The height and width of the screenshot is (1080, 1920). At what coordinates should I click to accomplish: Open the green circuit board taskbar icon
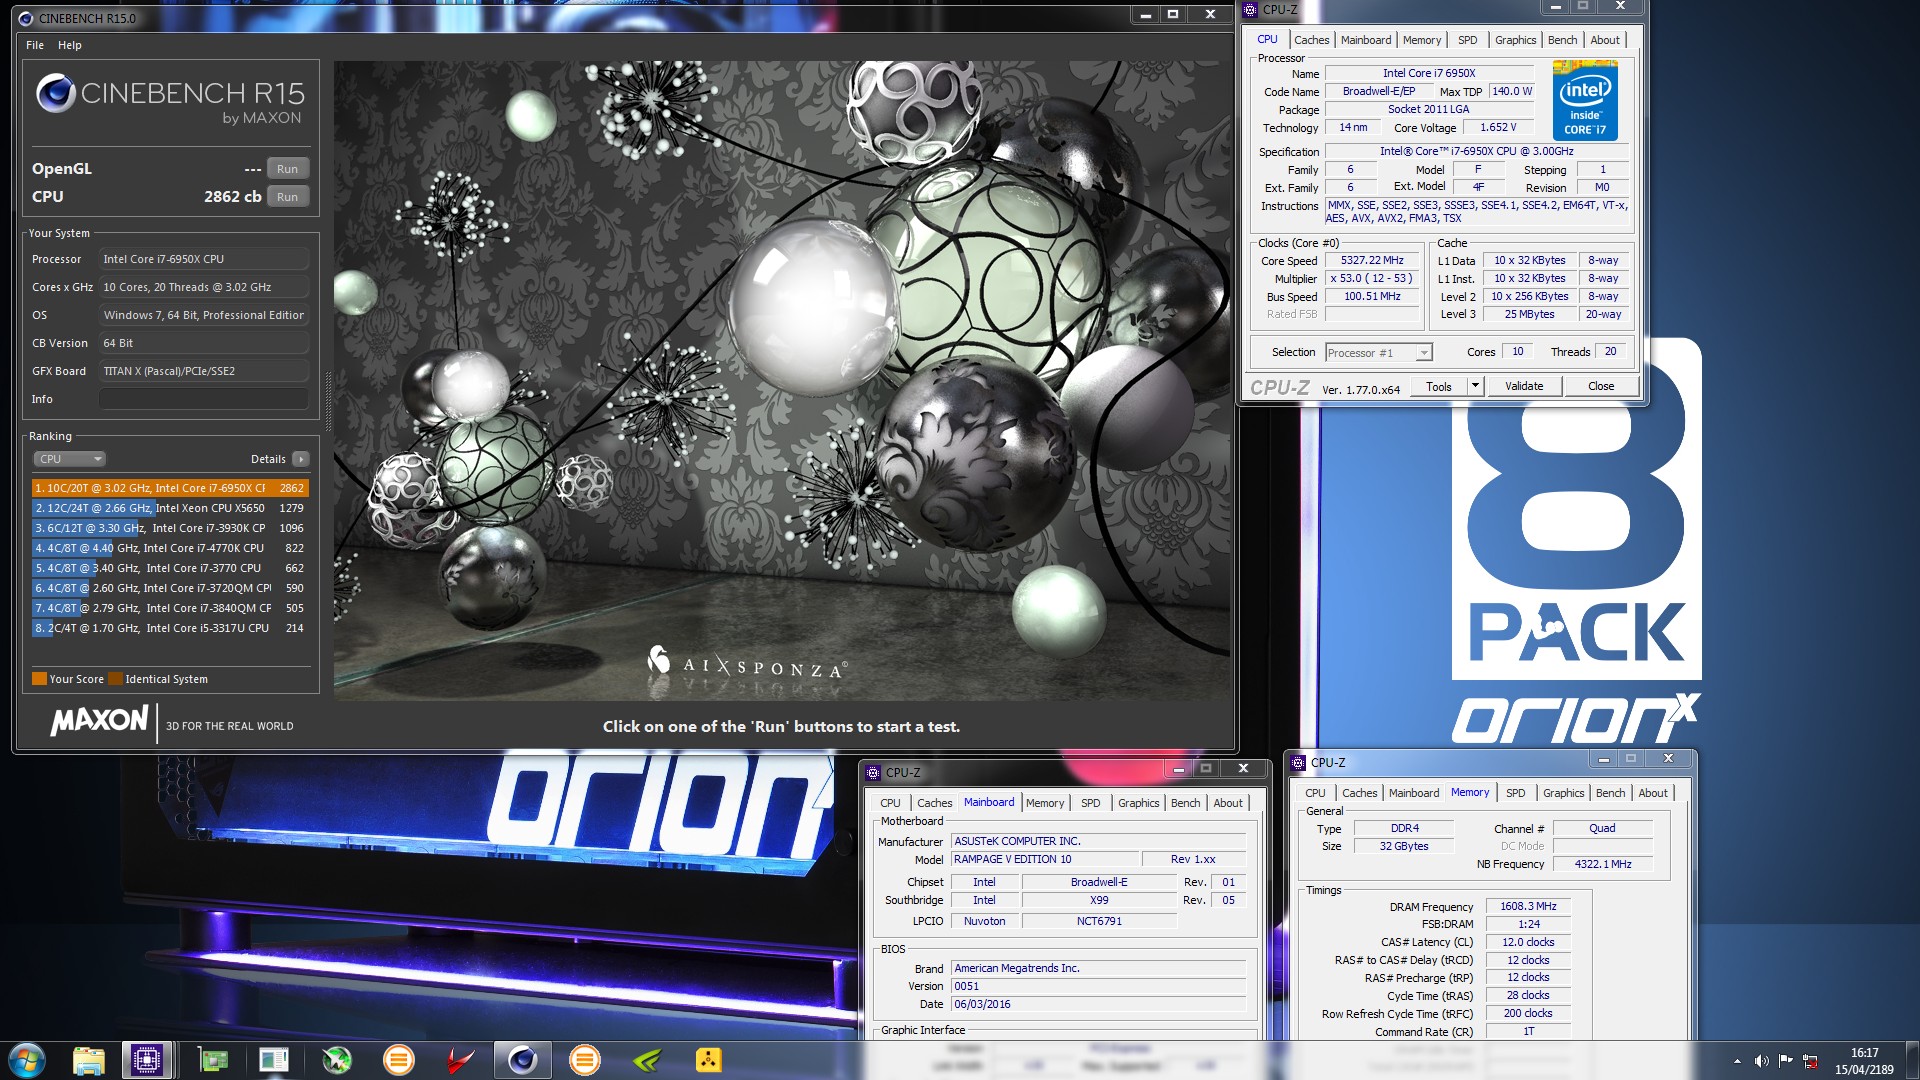pos(213,1060)
